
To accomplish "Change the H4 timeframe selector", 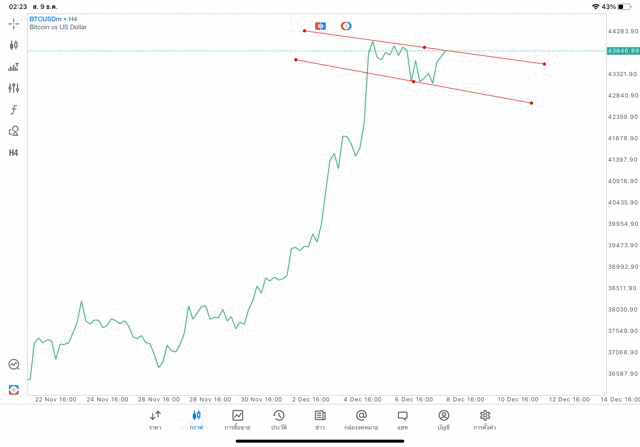I will coord(14,152).
